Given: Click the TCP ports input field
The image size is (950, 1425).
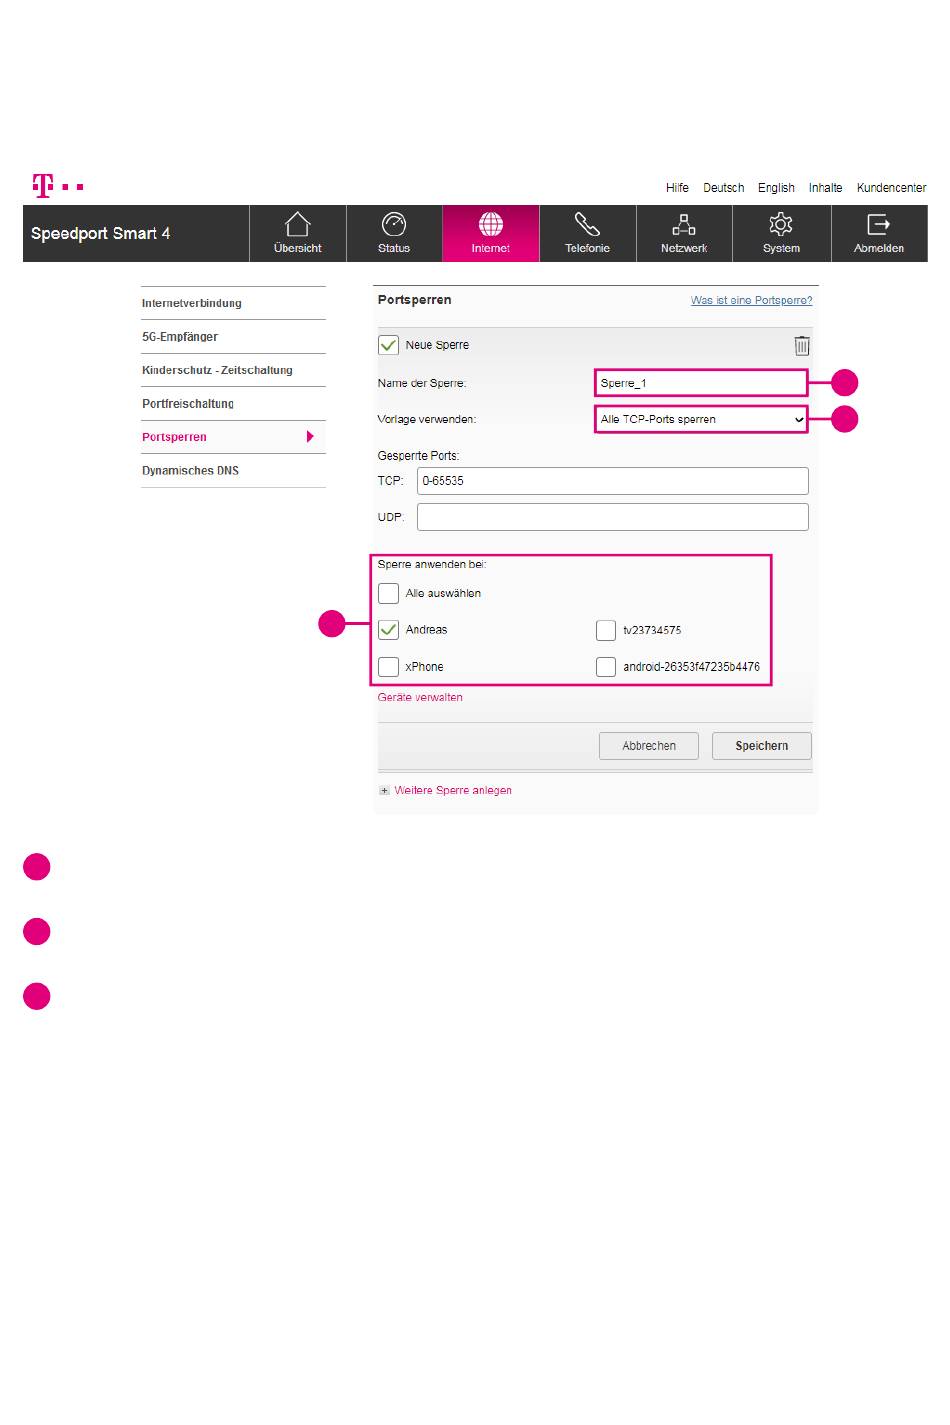Looking at the screenshot, I should point(613,481).
